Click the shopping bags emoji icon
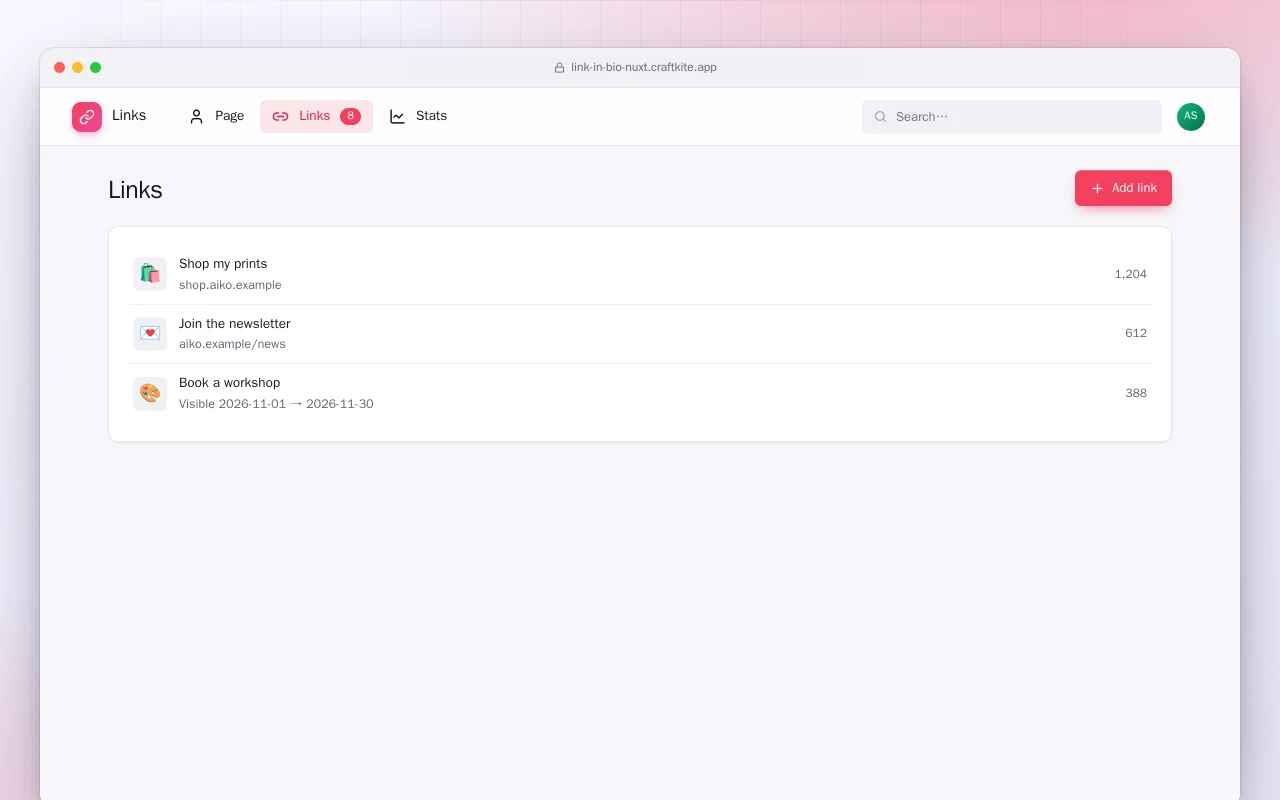This screenshot has width=1280, height=800. click(x=150, y=274)
